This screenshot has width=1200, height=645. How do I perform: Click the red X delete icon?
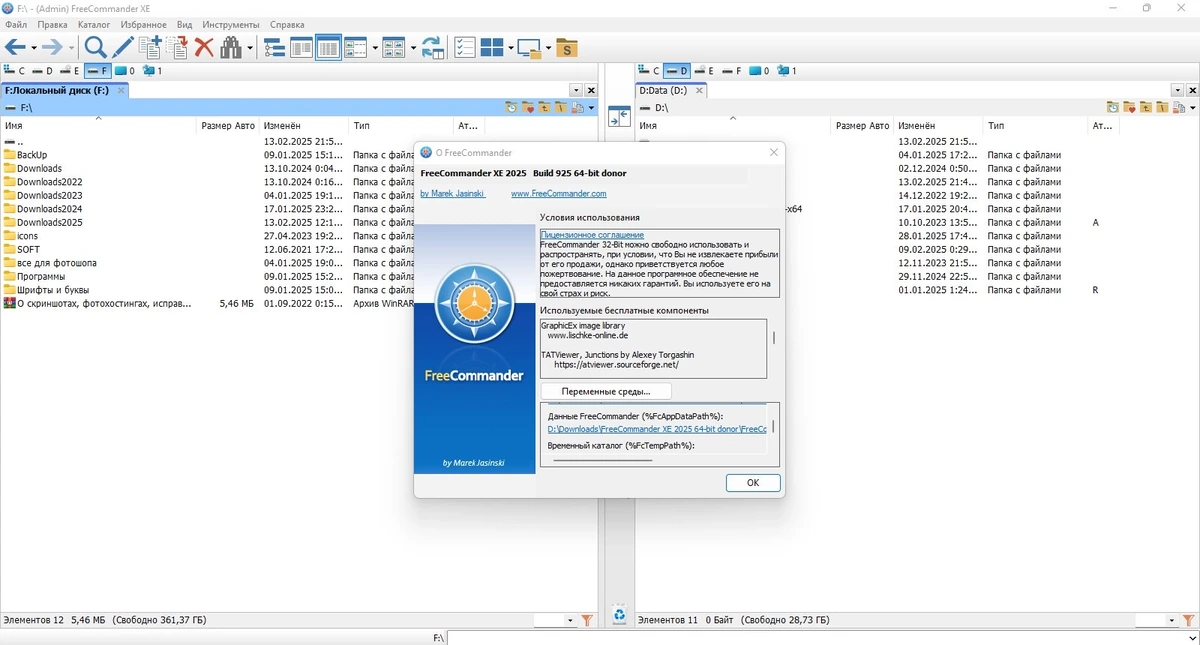[204, 47]
